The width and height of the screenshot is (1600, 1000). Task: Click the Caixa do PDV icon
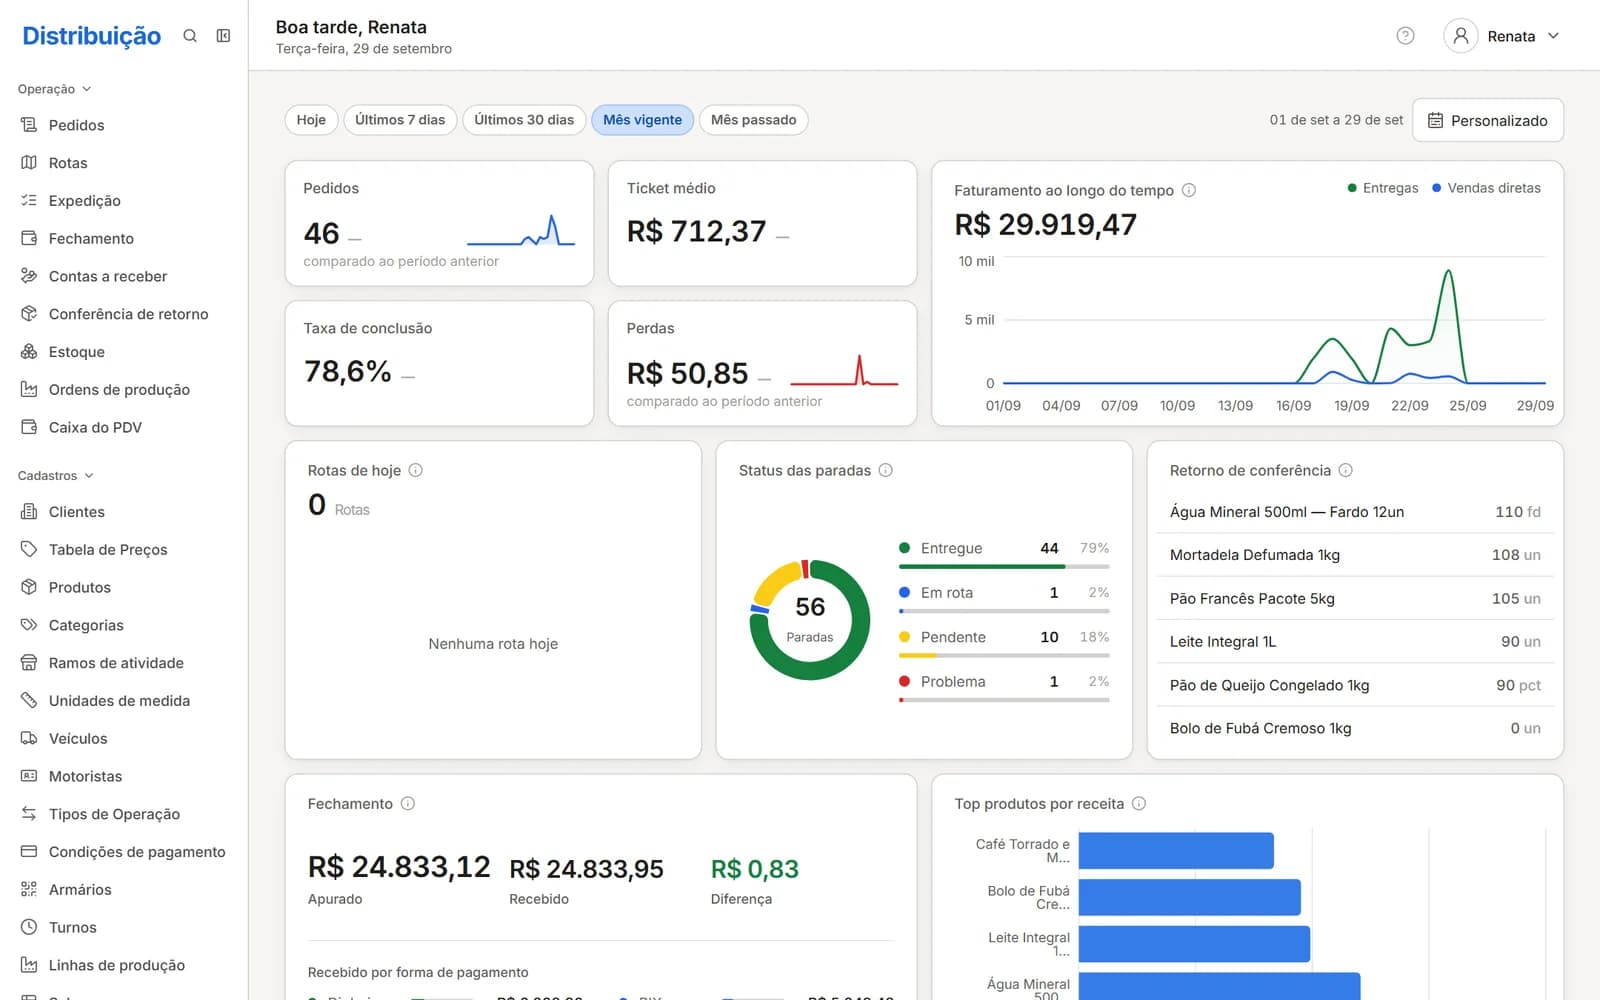pyautogui.click(x=29, y=427)
